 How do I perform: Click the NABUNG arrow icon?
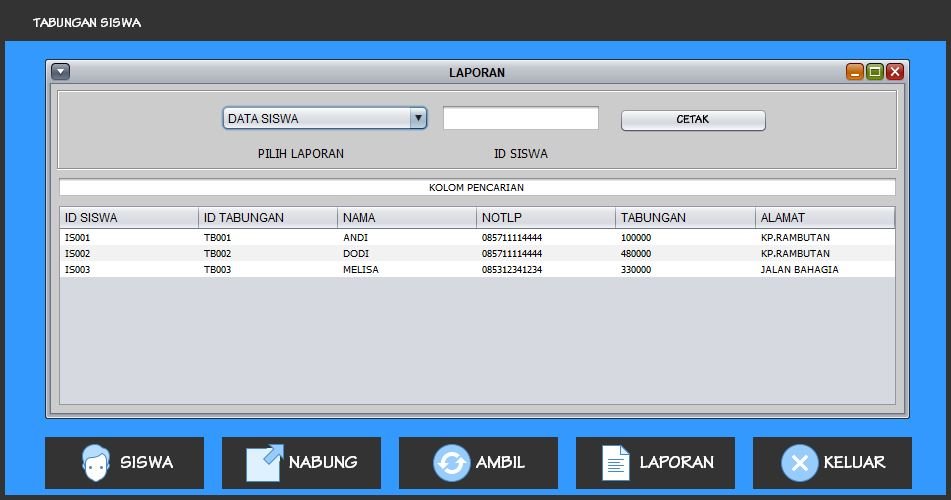click(x=265, y=463)
